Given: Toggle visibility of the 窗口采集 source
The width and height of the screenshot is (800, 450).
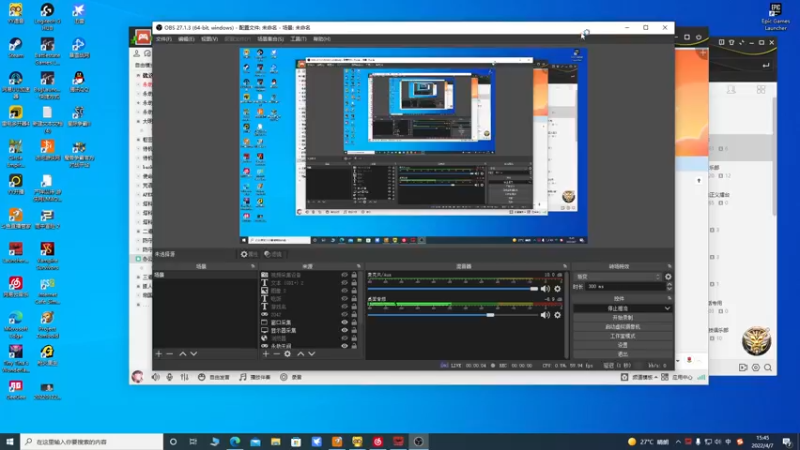Looking at the screenshot, I should pos(344,322).
